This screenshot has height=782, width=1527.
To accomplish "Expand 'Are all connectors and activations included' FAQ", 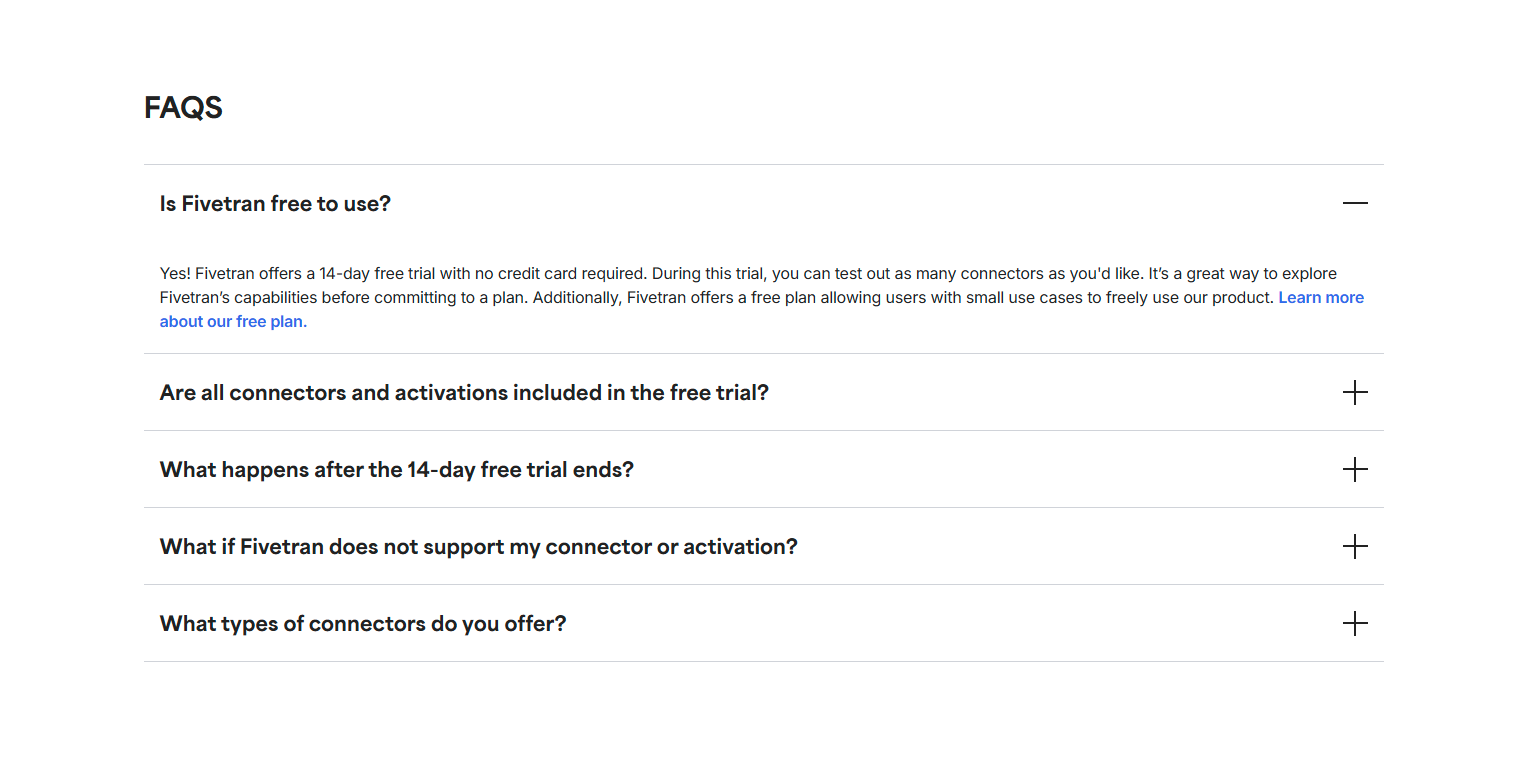I will pos(463,392).
